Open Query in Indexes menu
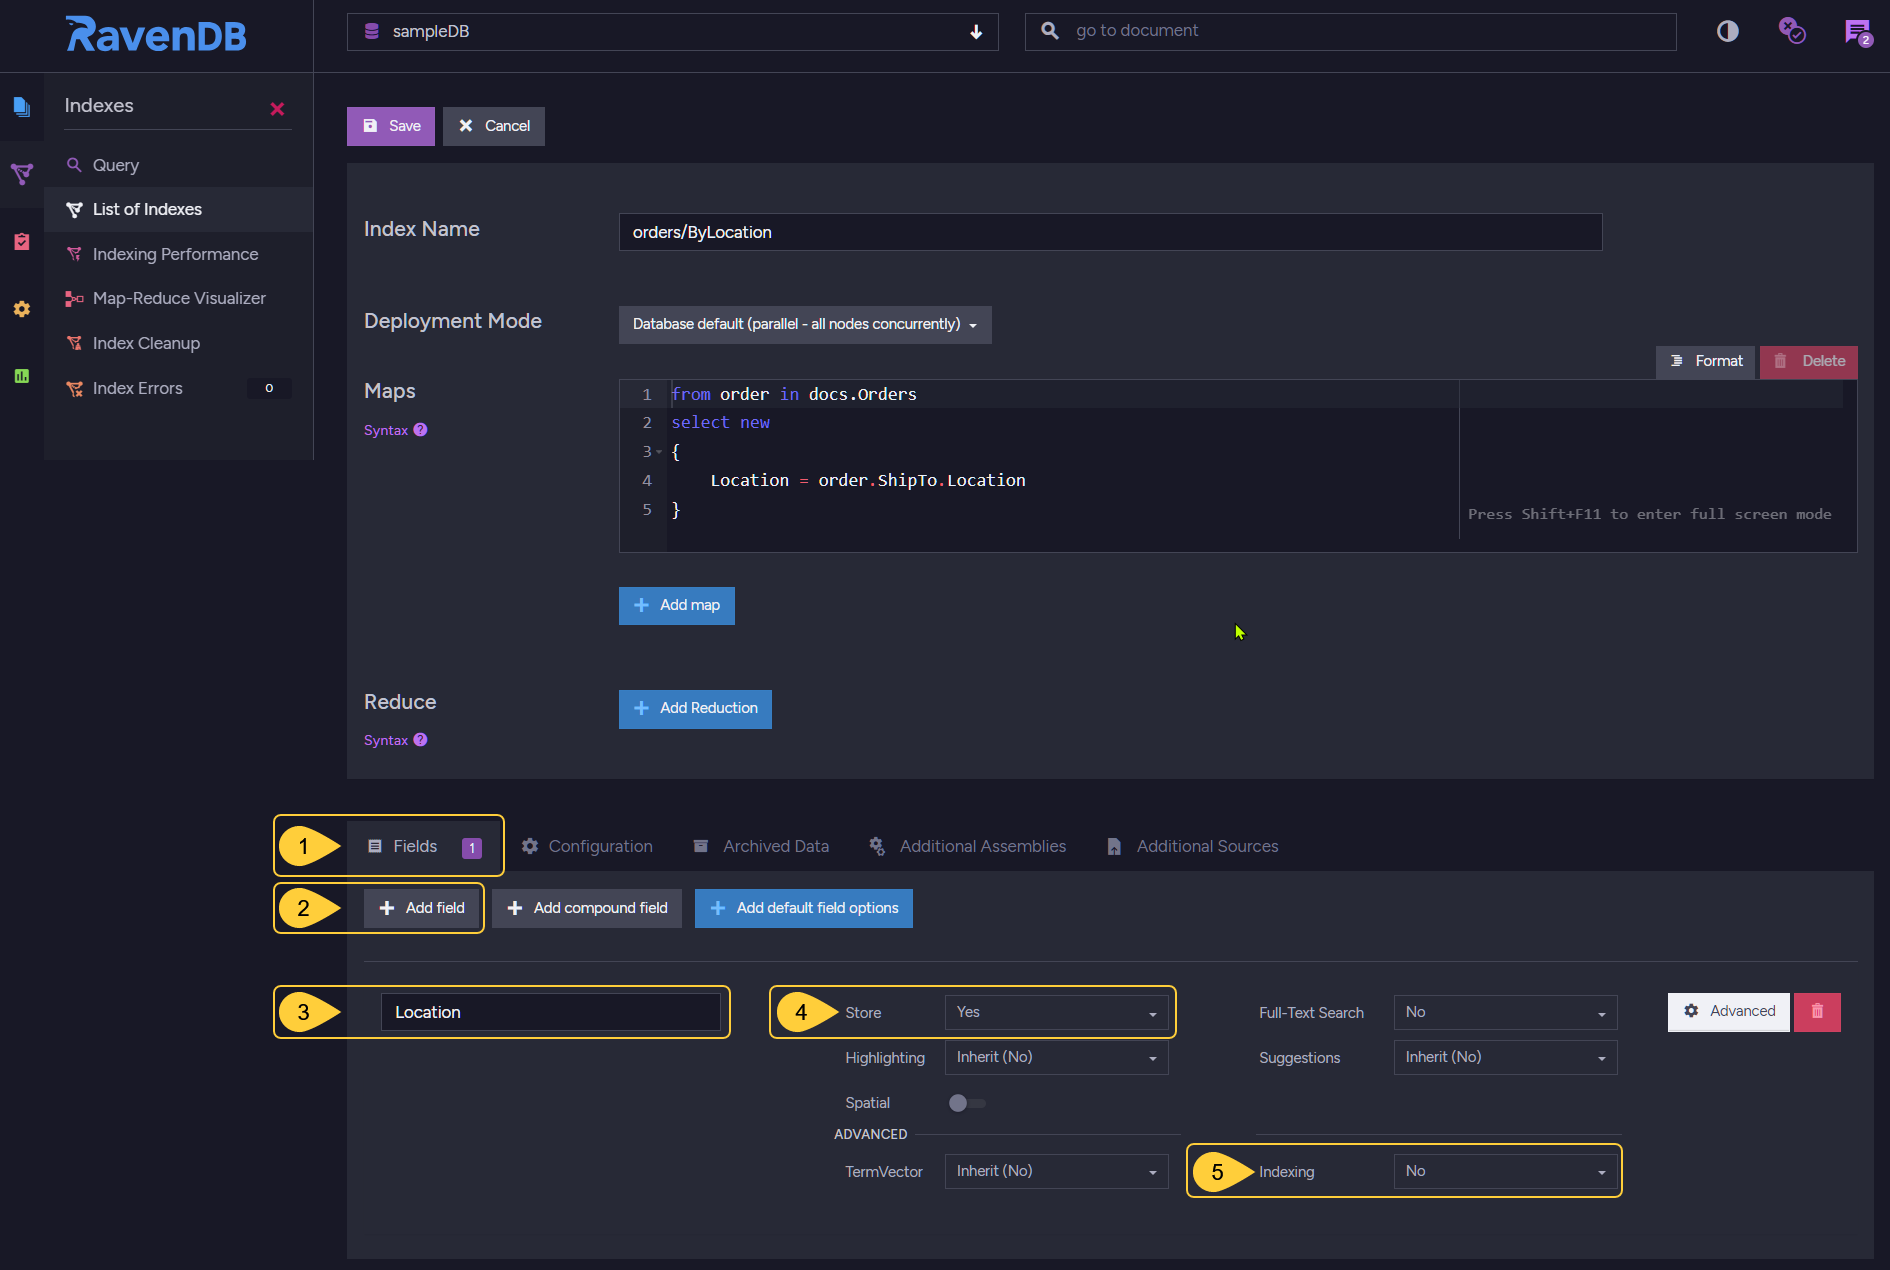1890x1270 pixels. [x=178, y=165]
